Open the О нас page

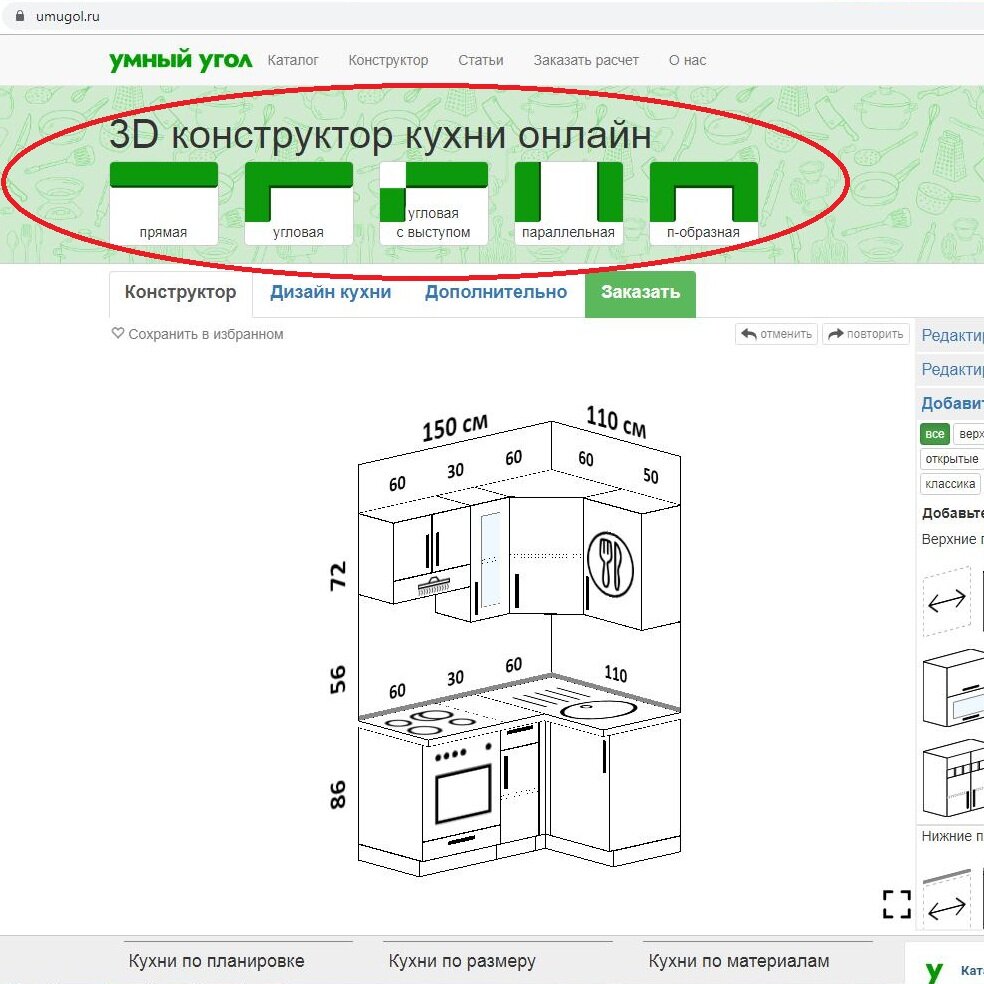687,60
